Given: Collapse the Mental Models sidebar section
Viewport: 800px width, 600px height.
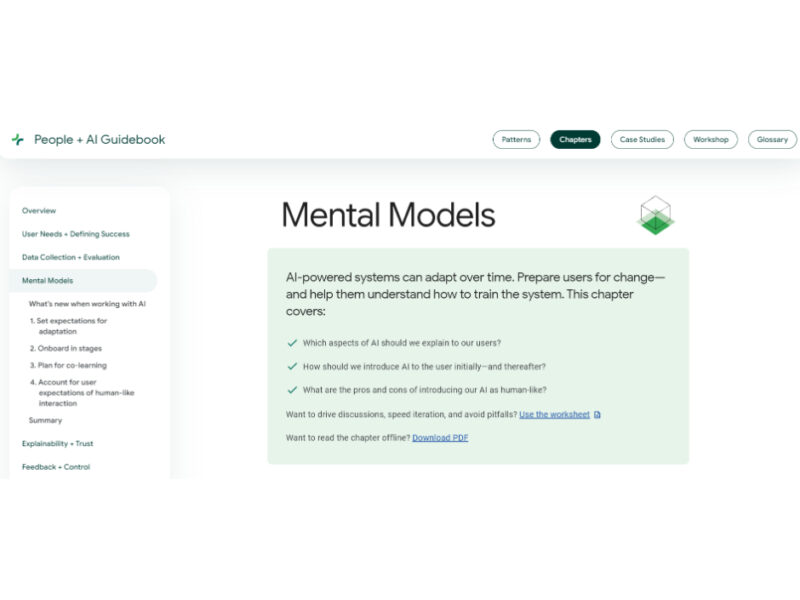Looking at the screenshot, I should coord(47,281).
